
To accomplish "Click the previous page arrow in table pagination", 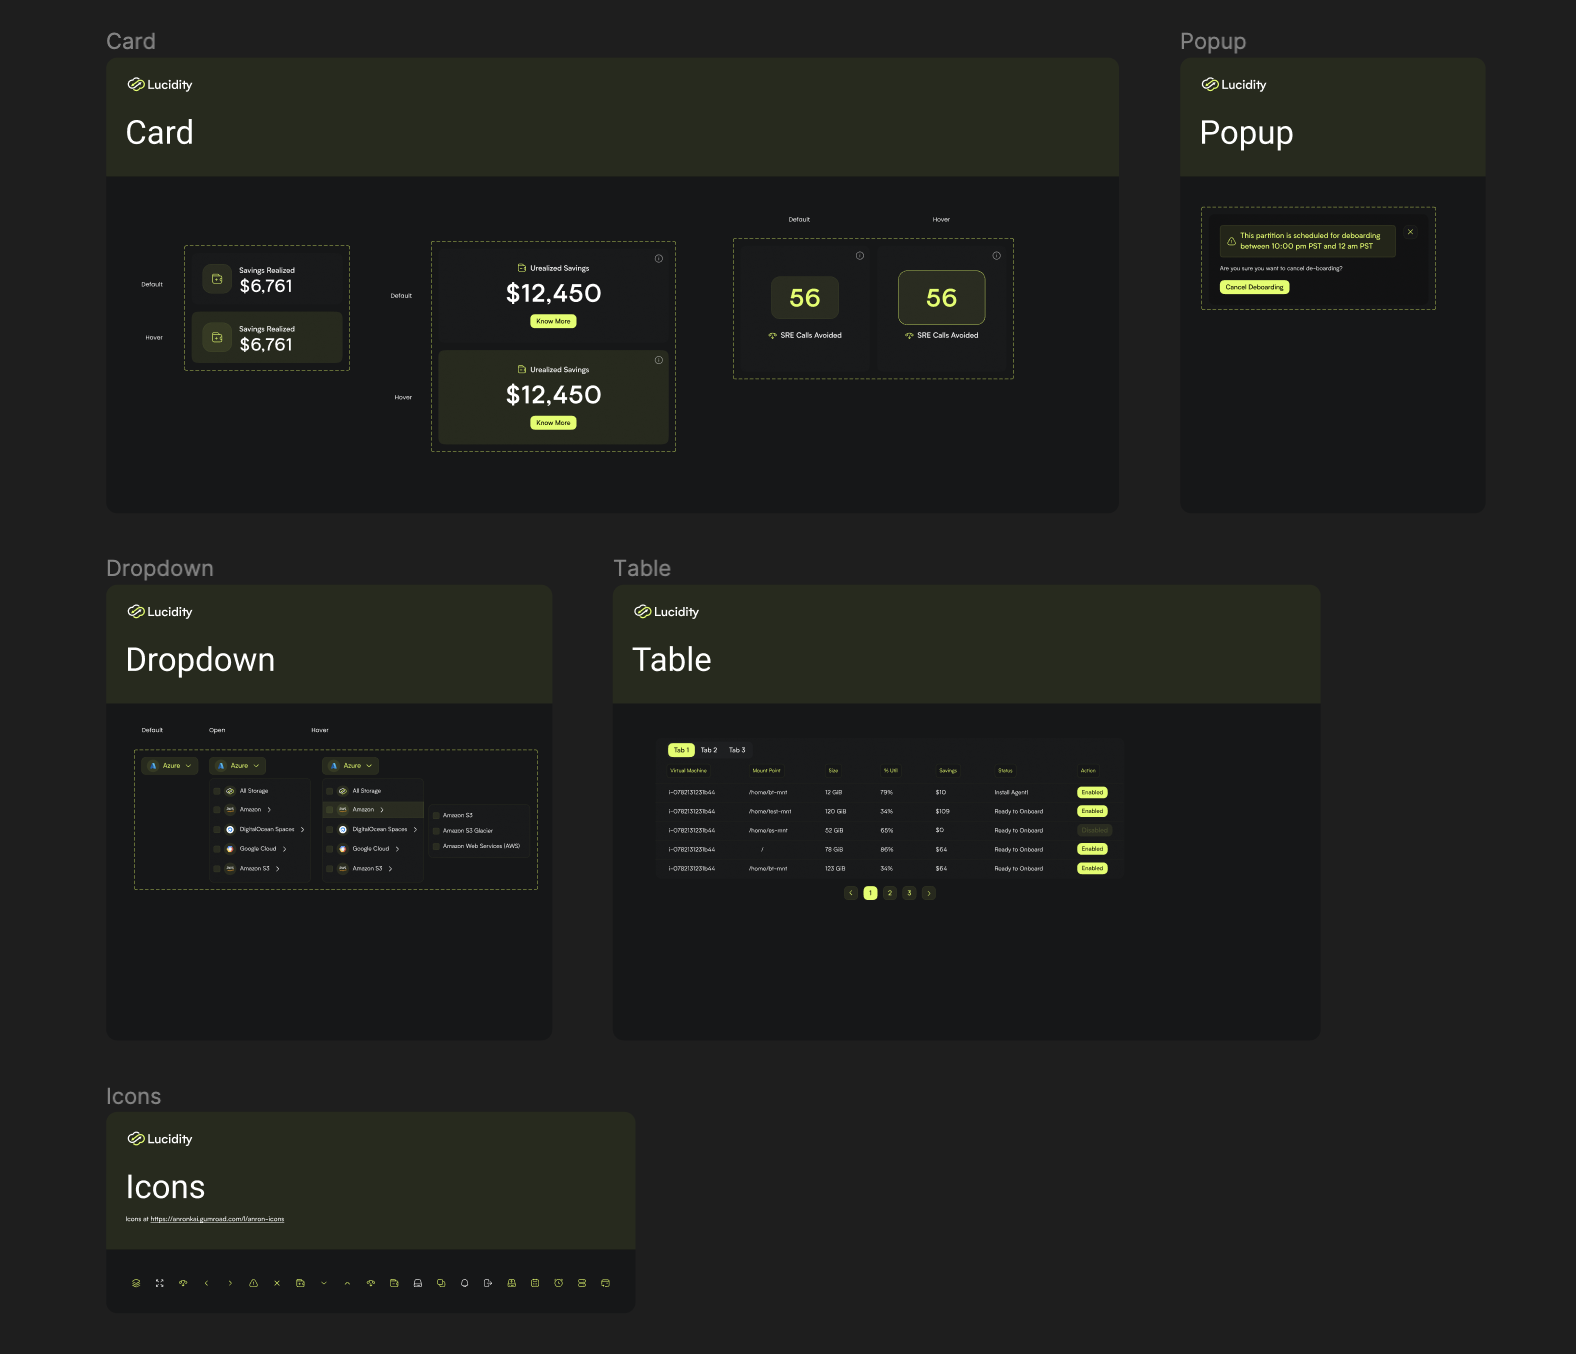I will pos(851,893).
